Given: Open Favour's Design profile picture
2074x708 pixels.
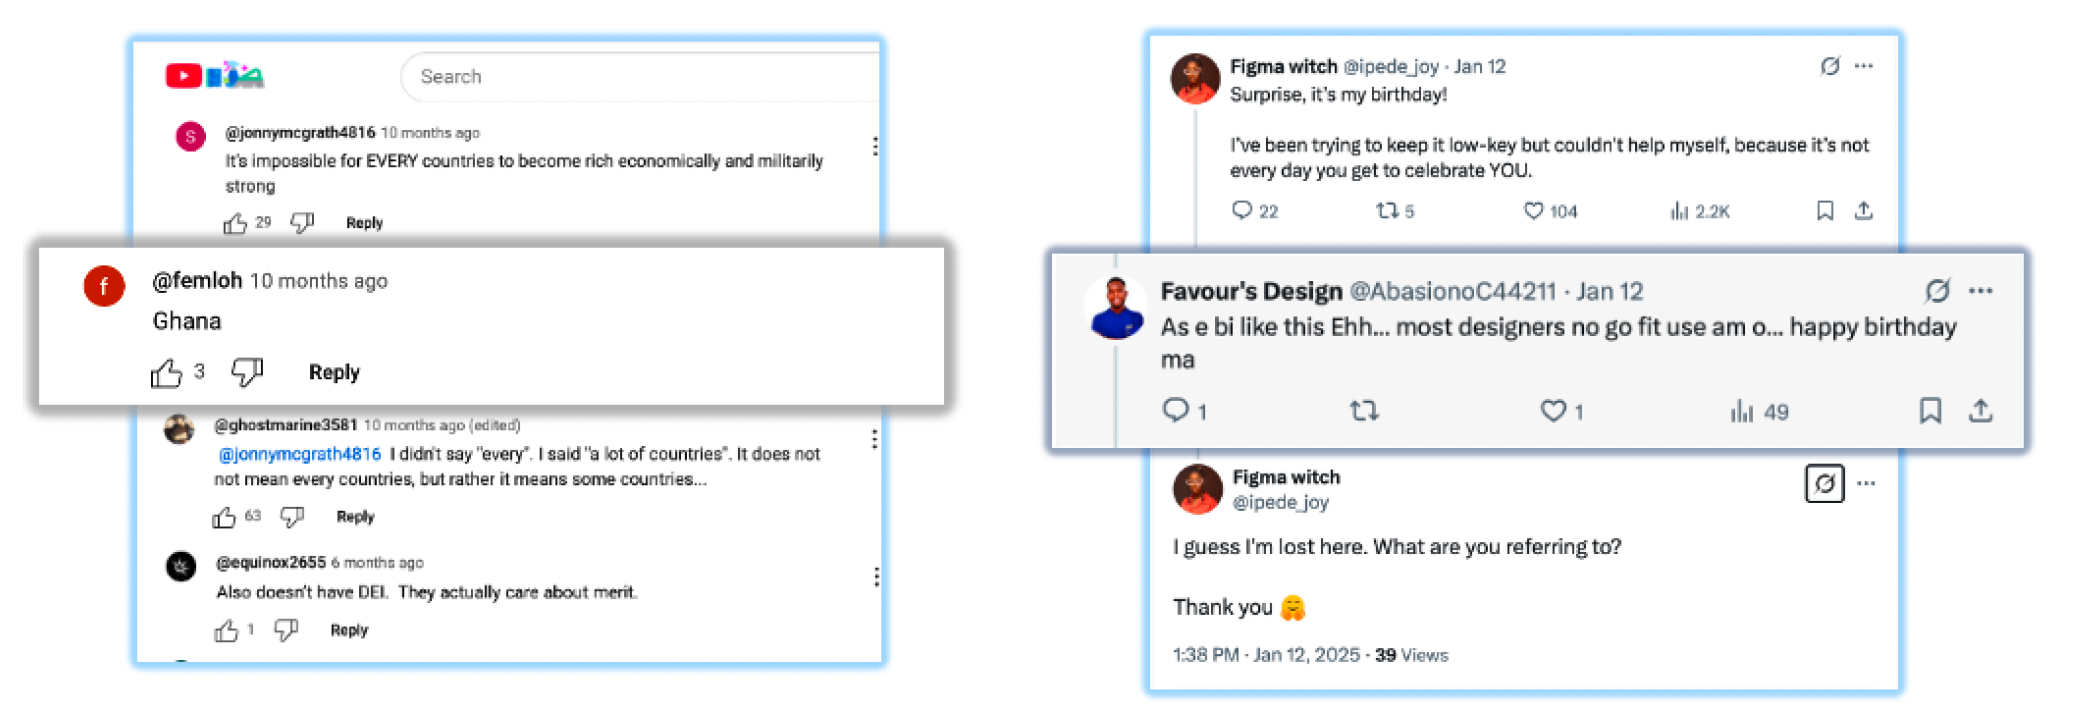Looking at the screenshot, I should (1116, 309).
